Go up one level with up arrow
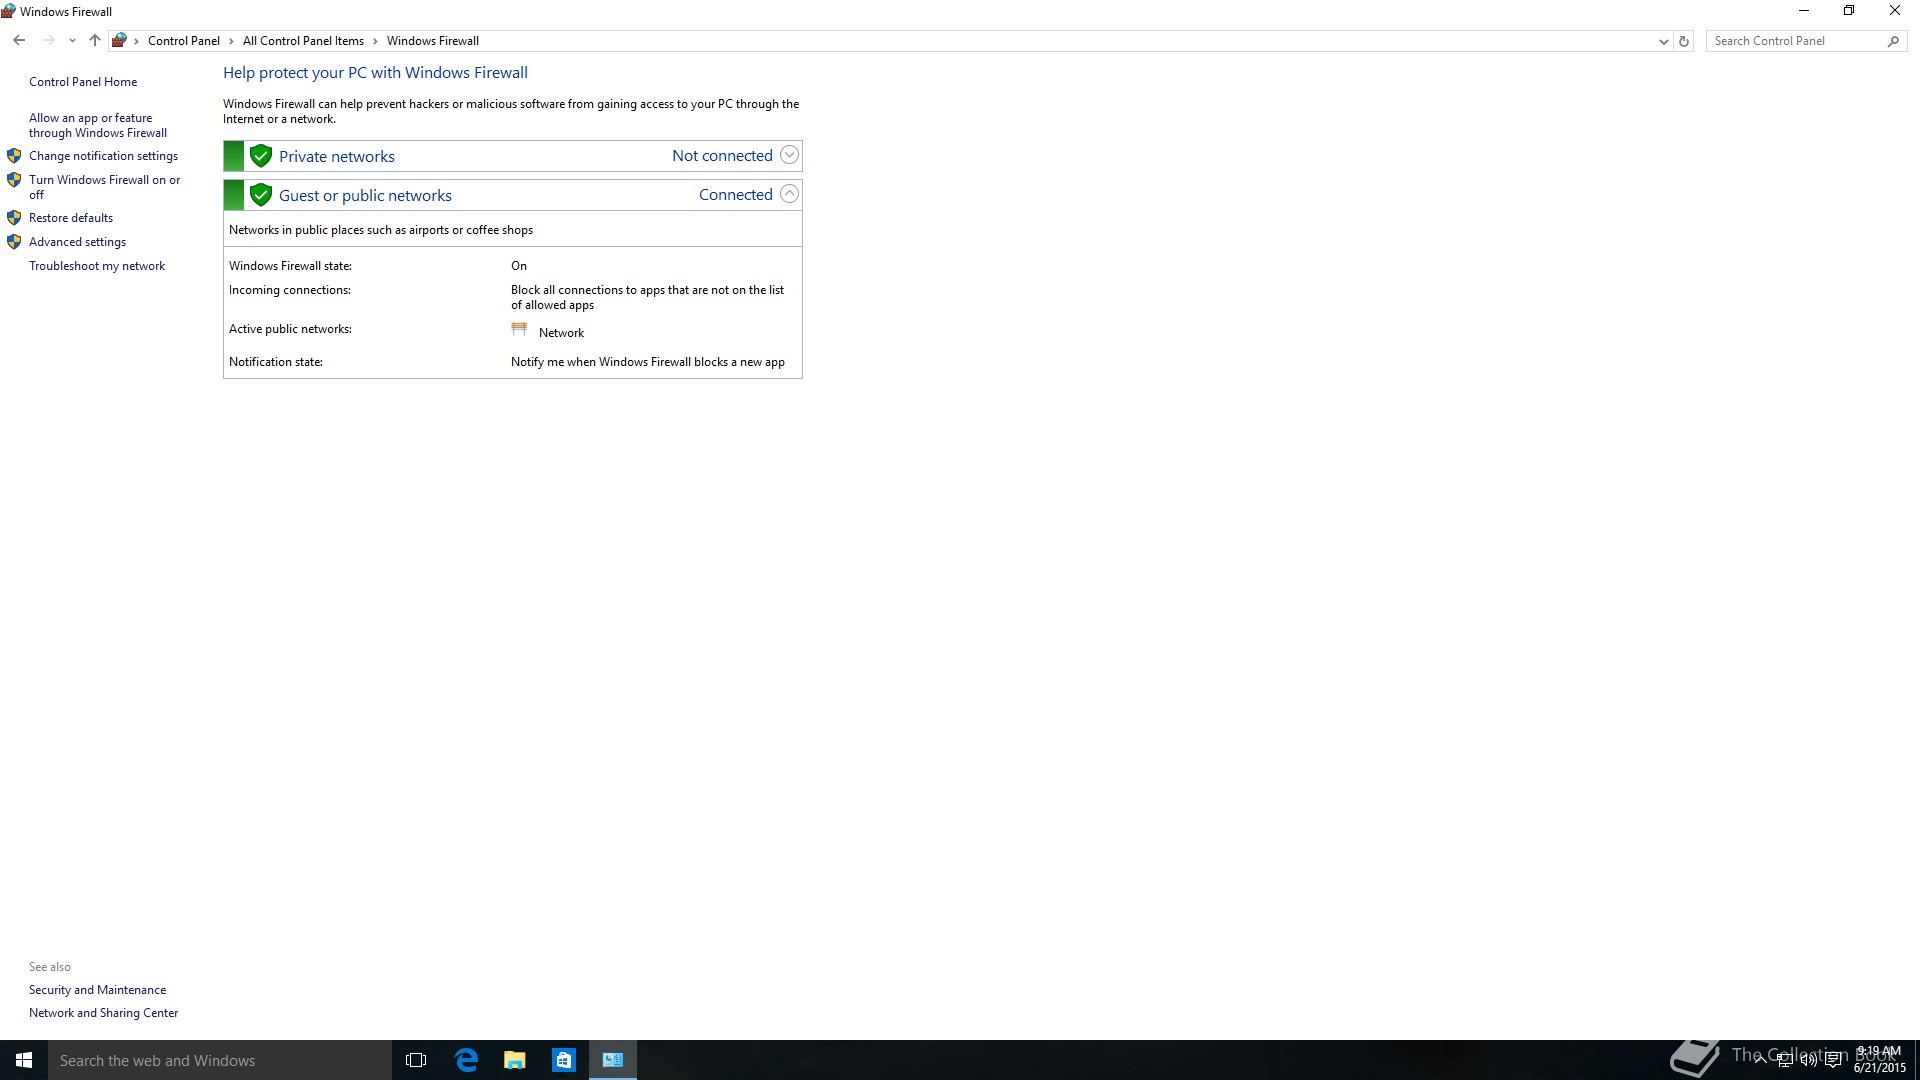Image resolution: width=1920 pixels, height=1080 pixels. pos(95,41)
